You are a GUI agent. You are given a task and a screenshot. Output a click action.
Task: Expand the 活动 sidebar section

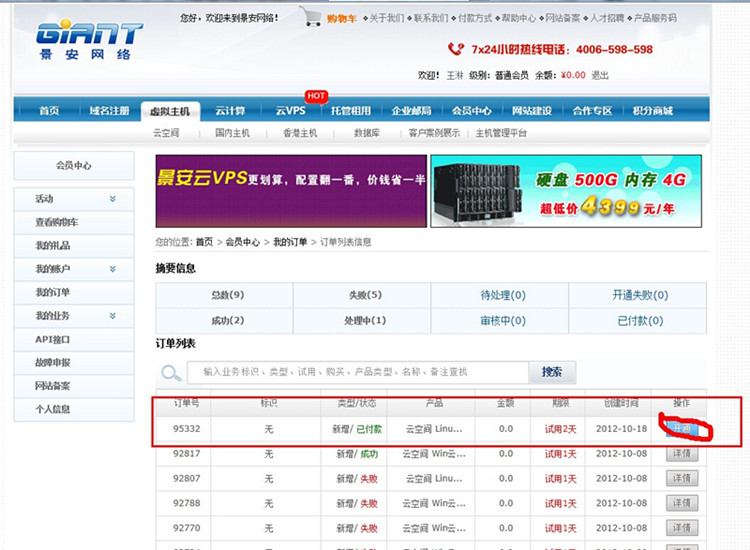point(112,199)
